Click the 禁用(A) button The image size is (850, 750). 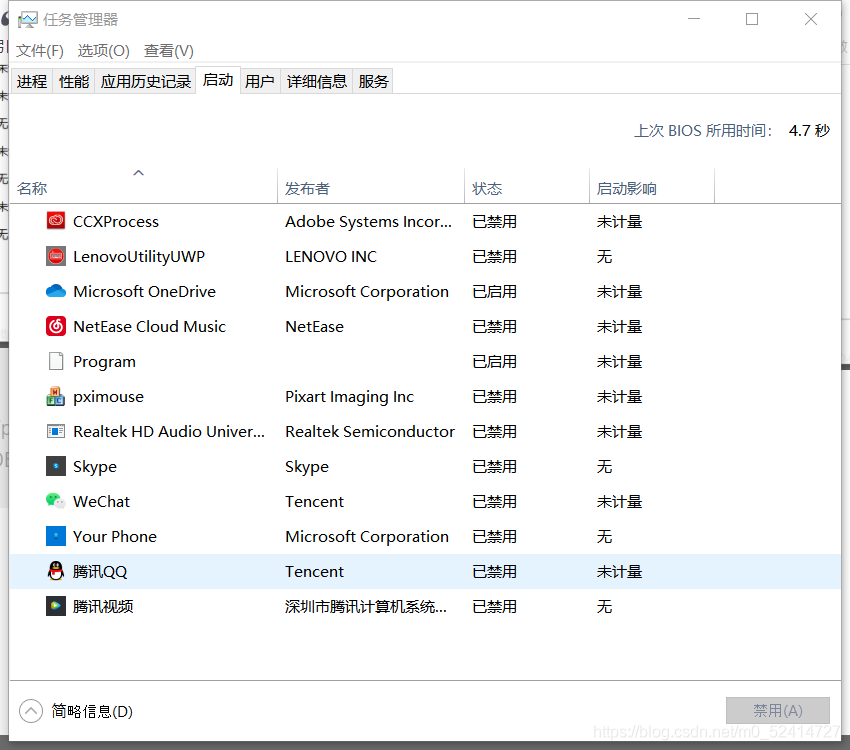(778, 710)
